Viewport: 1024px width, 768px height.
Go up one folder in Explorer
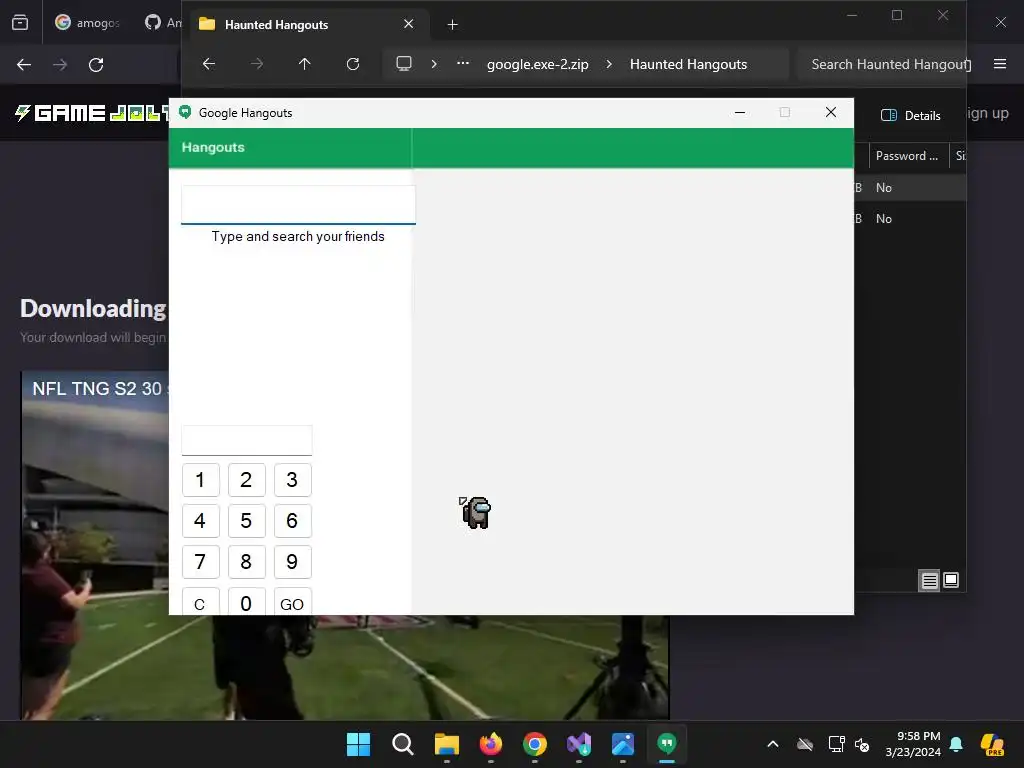point(304,64)
